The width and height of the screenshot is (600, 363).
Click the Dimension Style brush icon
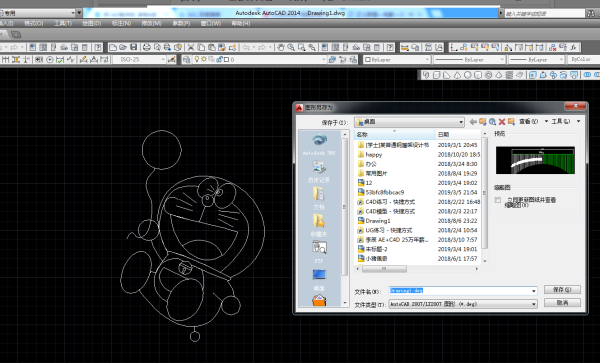tap(171, 59)
